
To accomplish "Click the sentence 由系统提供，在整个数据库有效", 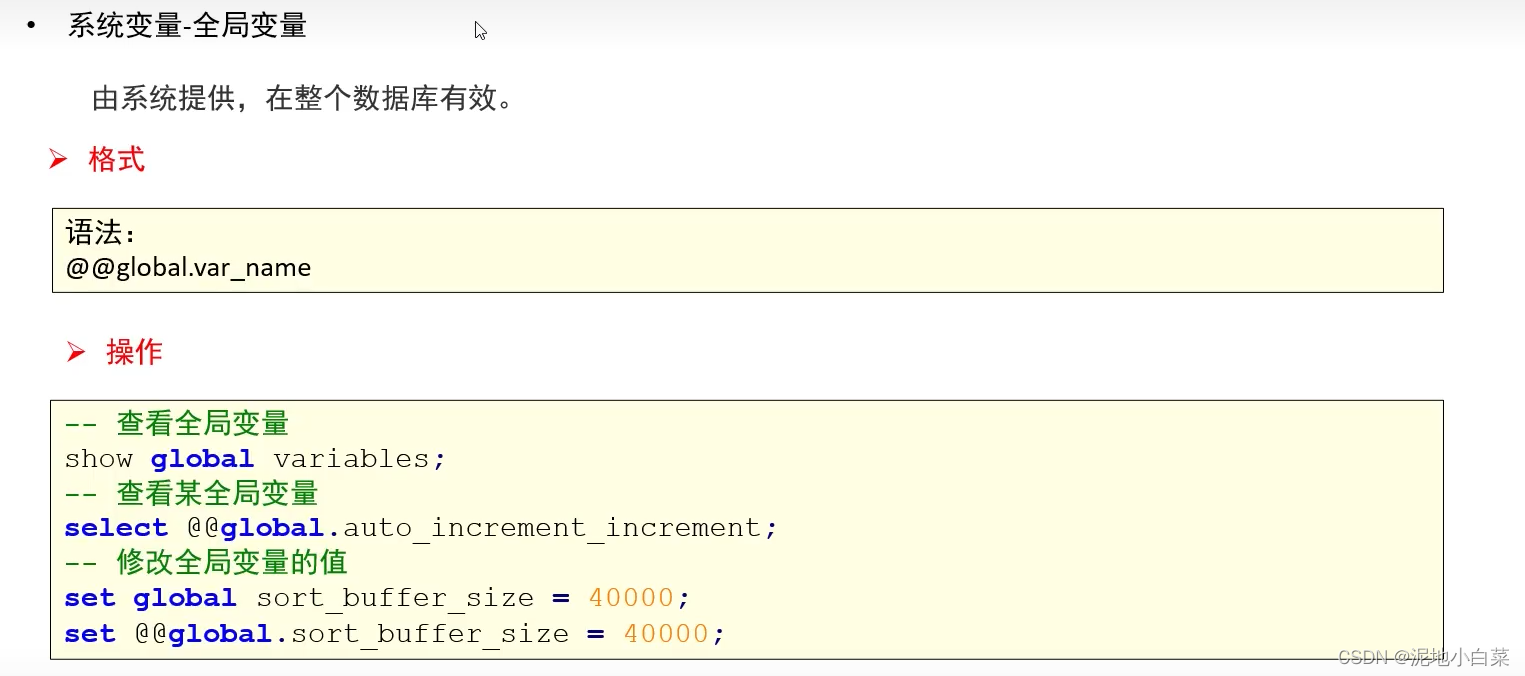I will (303, 98).
